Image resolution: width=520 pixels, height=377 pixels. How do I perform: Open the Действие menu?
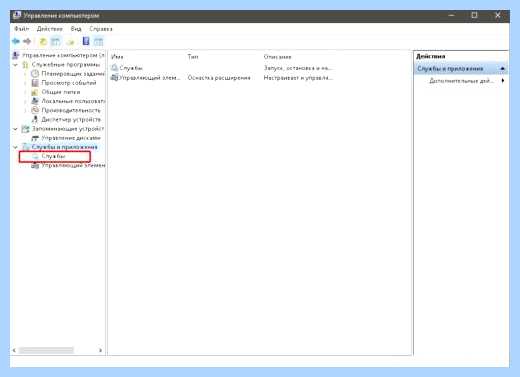point(50,29)
